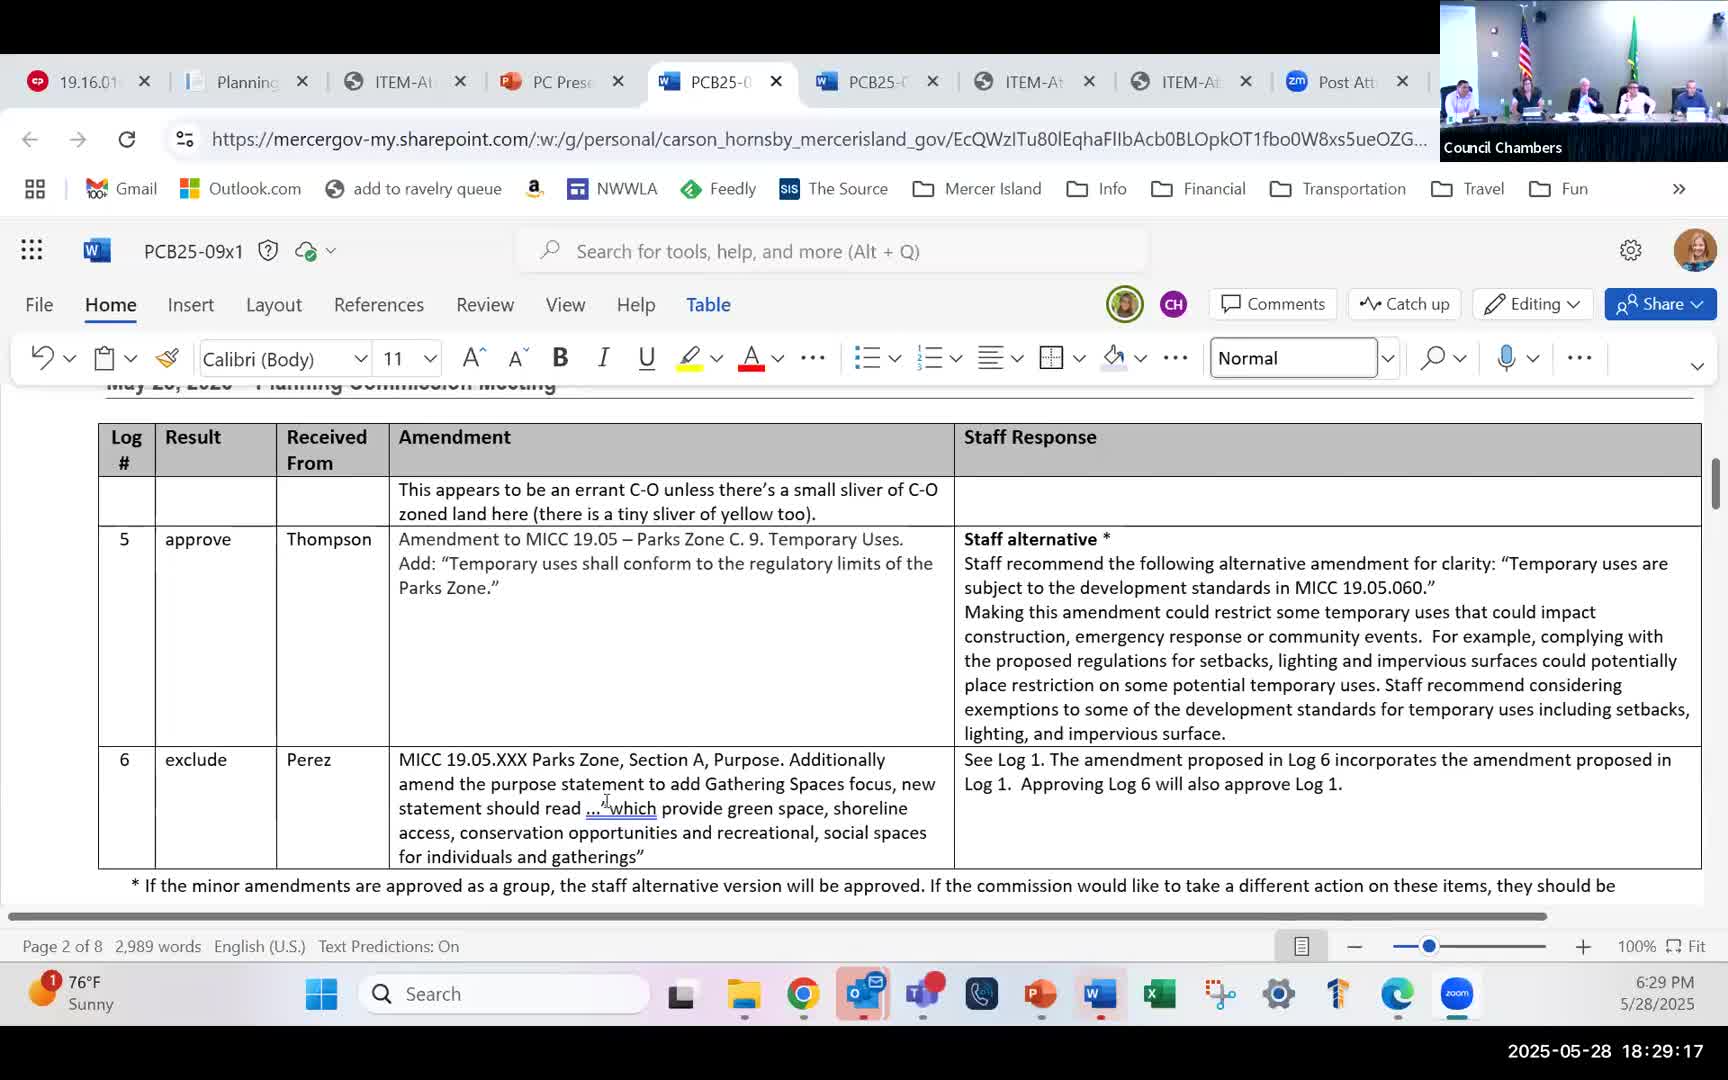
Task: Click the Undo arrow icon
Action: point(42,358)
